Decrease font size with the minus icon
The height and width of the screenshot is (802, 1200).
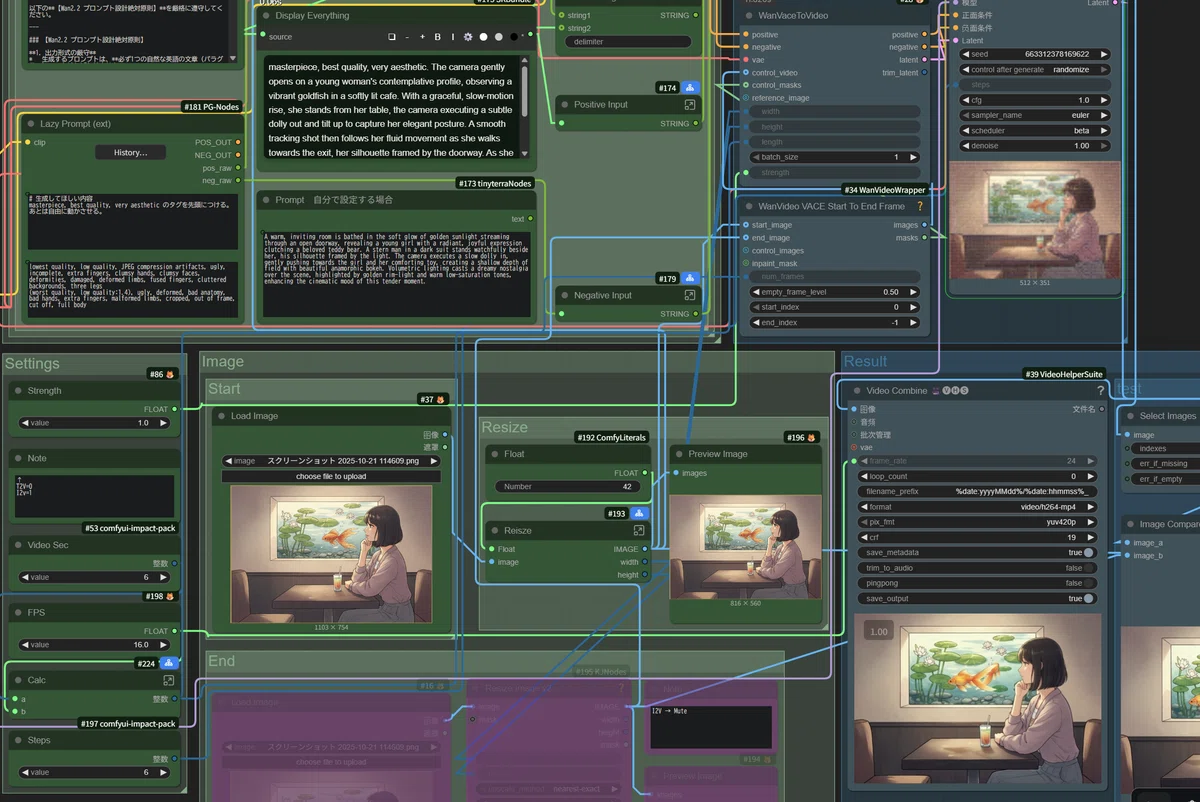(x=407, y=37)
